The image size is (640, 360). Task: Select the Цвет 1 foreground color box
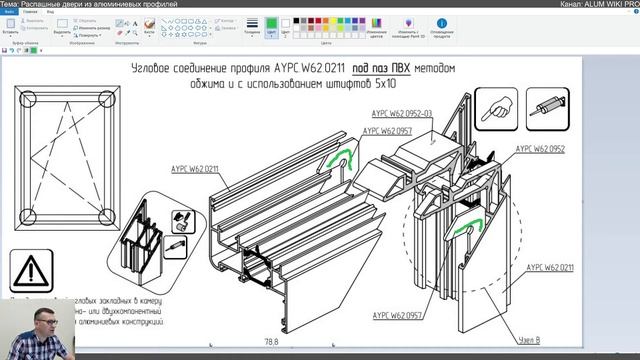point(271,27)
